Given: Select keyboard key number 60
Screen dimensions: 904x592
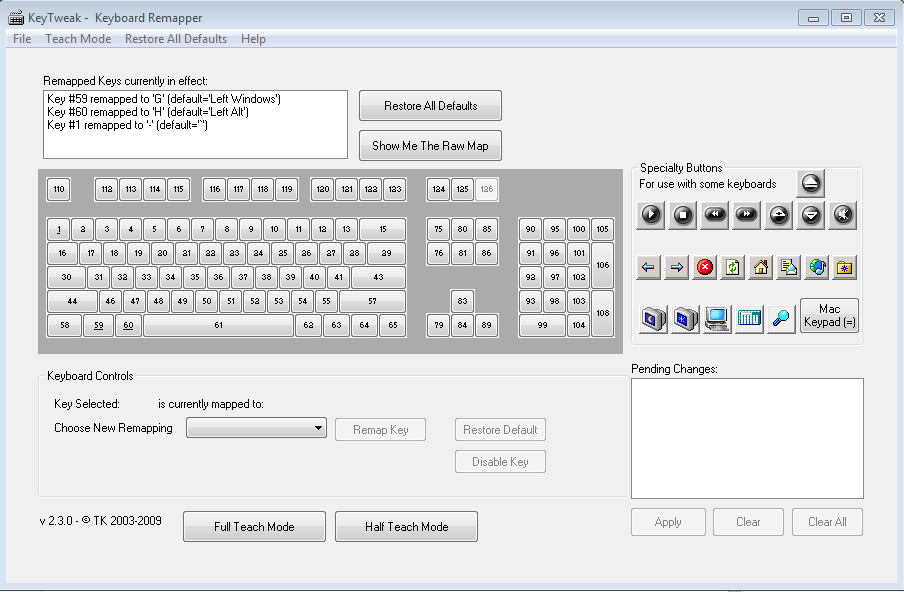Looking at the screenshot, I should pyautogui.click(x=128, y=325).
